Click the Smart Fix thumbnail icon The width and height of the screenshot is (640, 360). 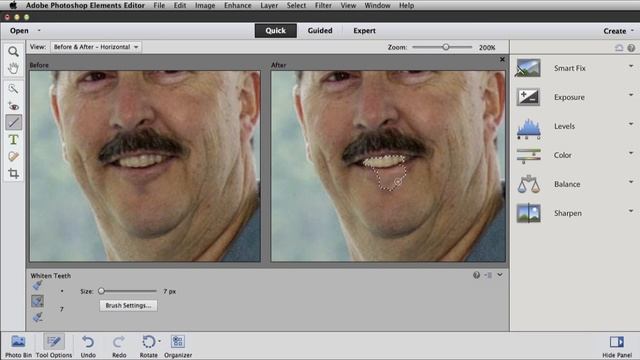[x=529, y=68]
